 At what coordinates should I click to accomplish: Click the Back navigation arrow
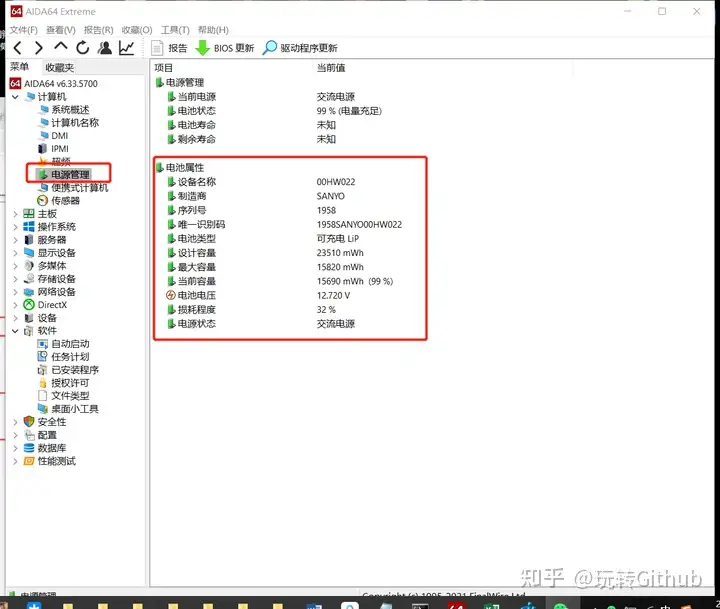(17, 48)
